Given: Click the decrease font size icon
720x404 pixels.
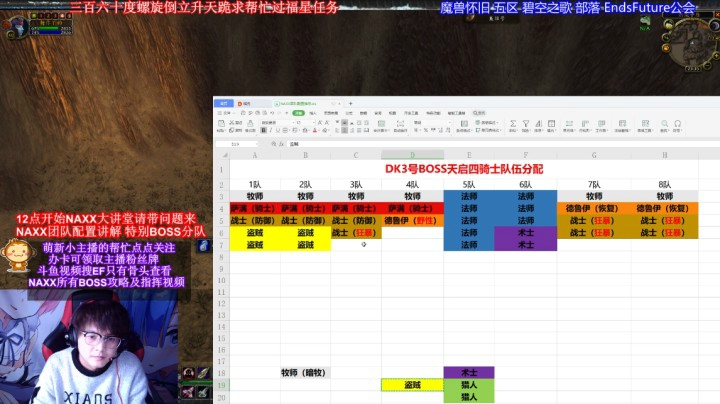Looking at the screenshot, I should (x=327, y=123).
